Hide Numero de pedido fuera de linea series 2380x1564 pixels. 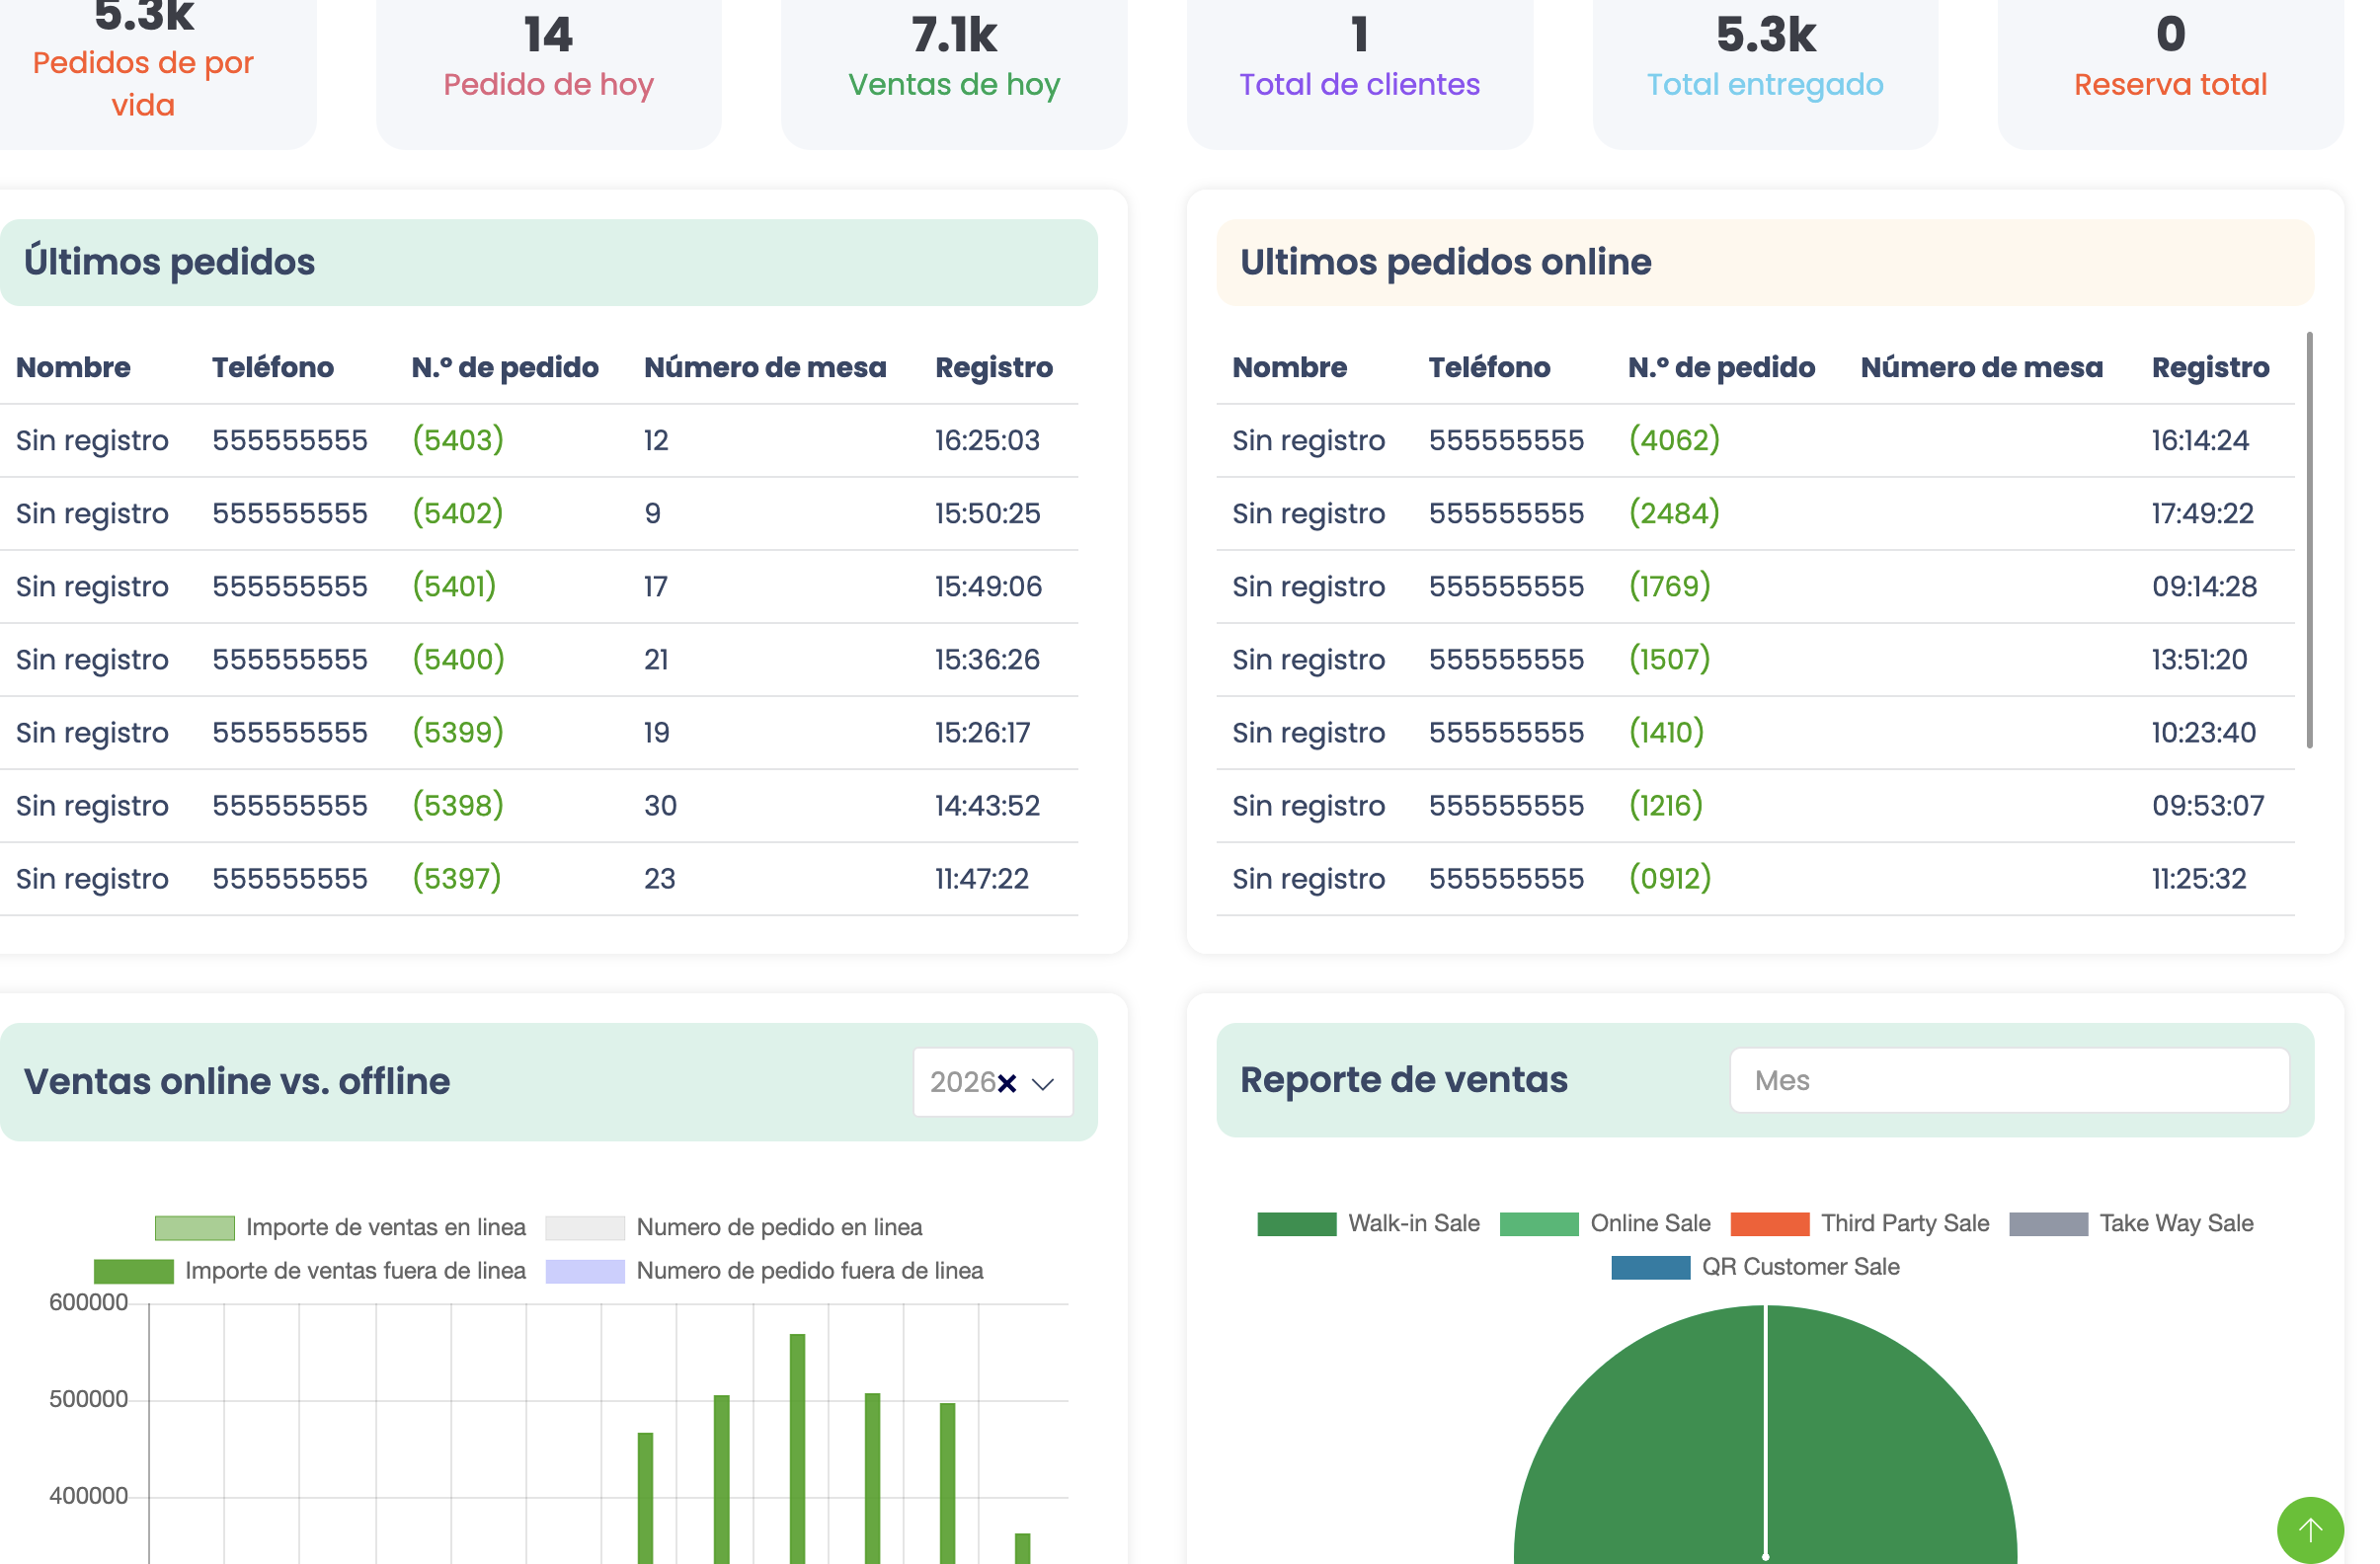764,1271
